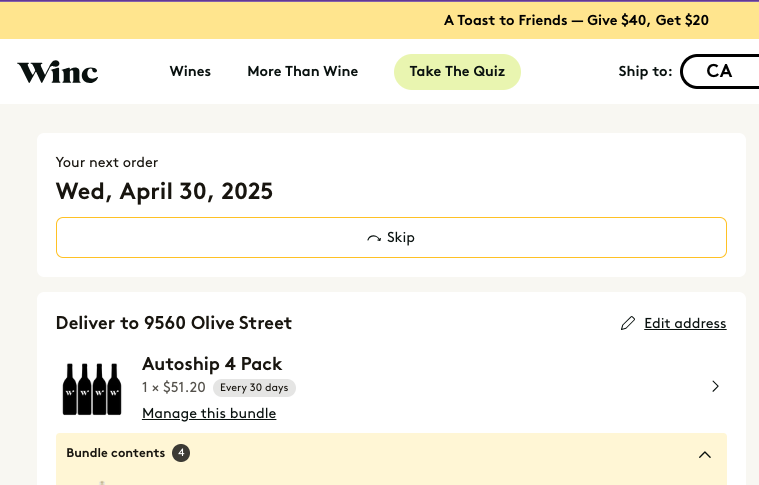Viewport: 759px width, 485px height.
Task: Click the skip arrow icon
Action: pyautogui.click(x=374, y=238)
